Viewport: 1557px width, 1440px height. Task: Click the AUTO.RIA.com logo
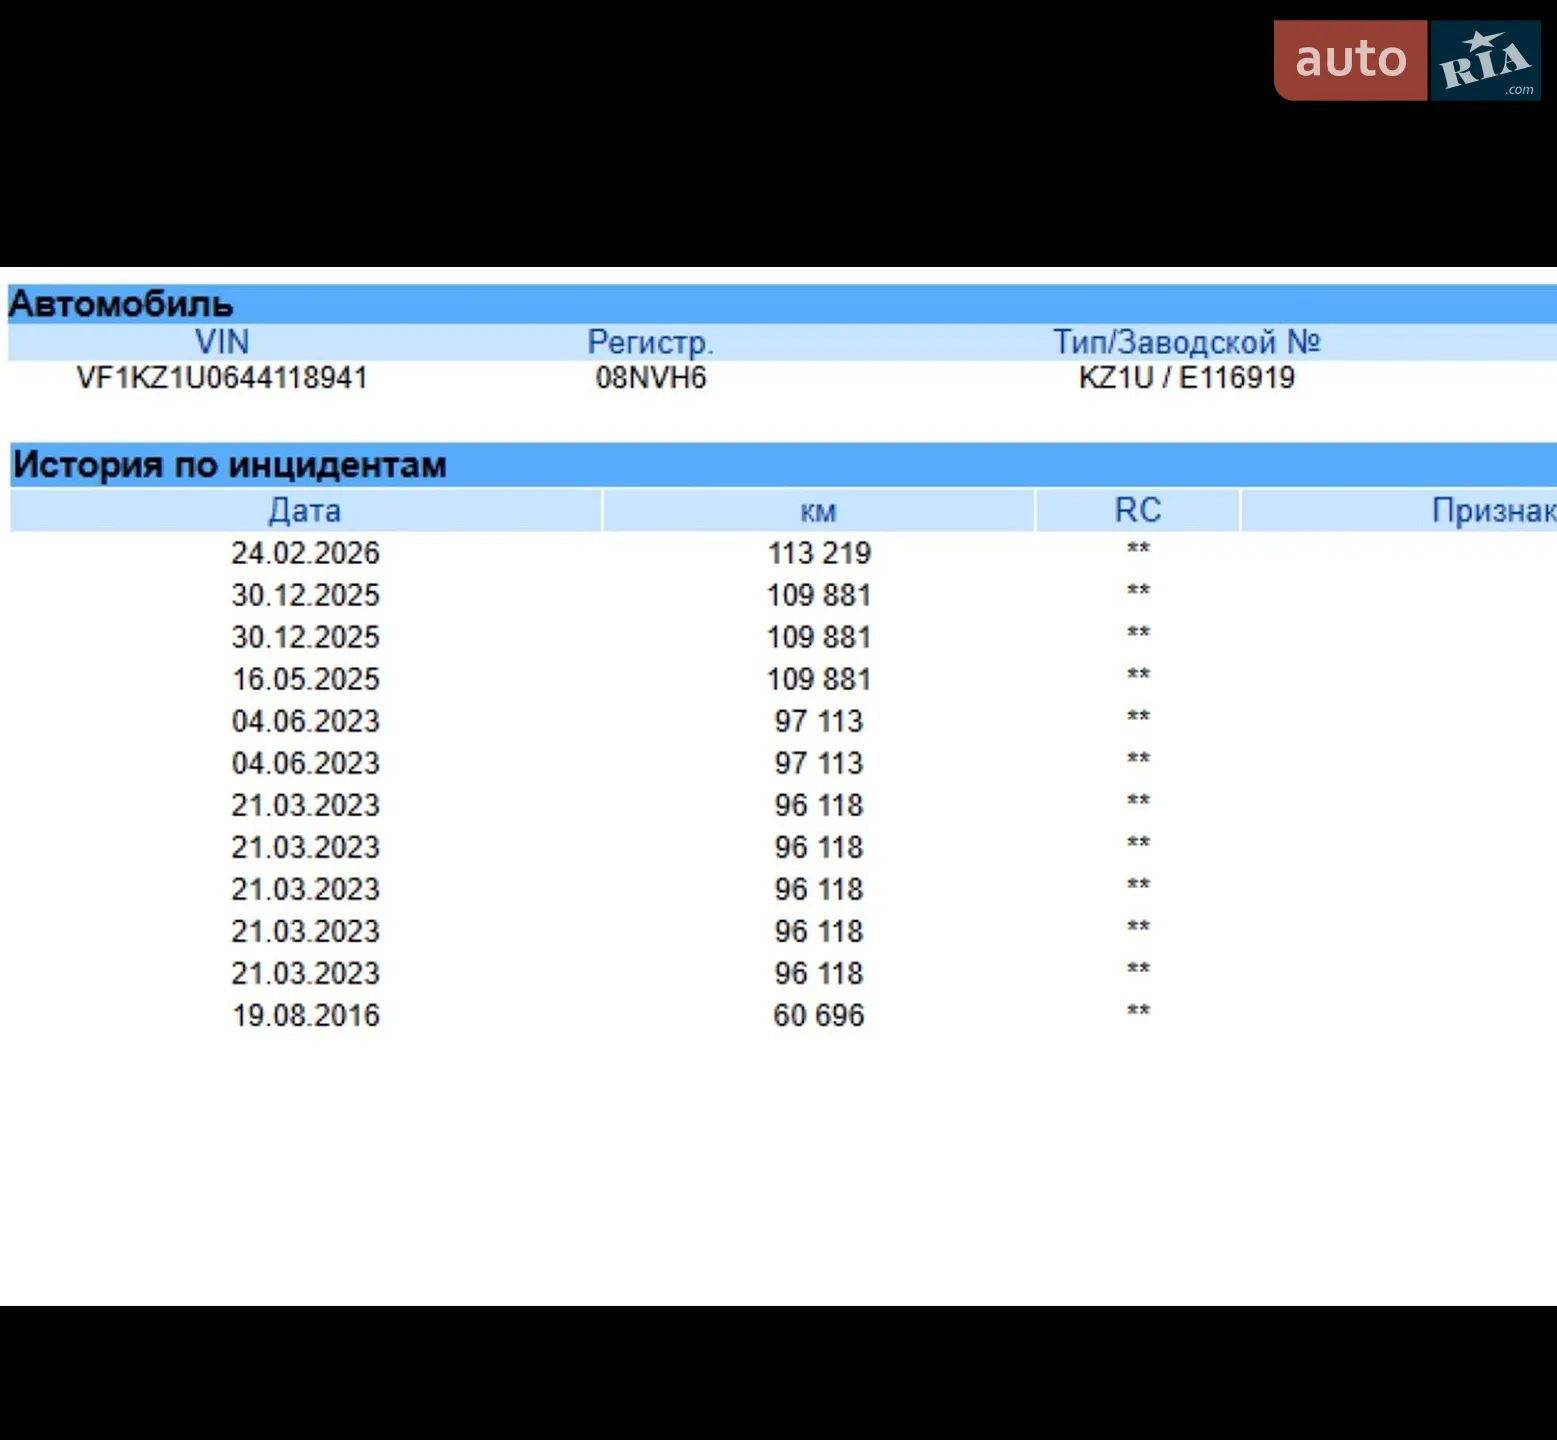pyautogui.click(x=1407, y=60)
